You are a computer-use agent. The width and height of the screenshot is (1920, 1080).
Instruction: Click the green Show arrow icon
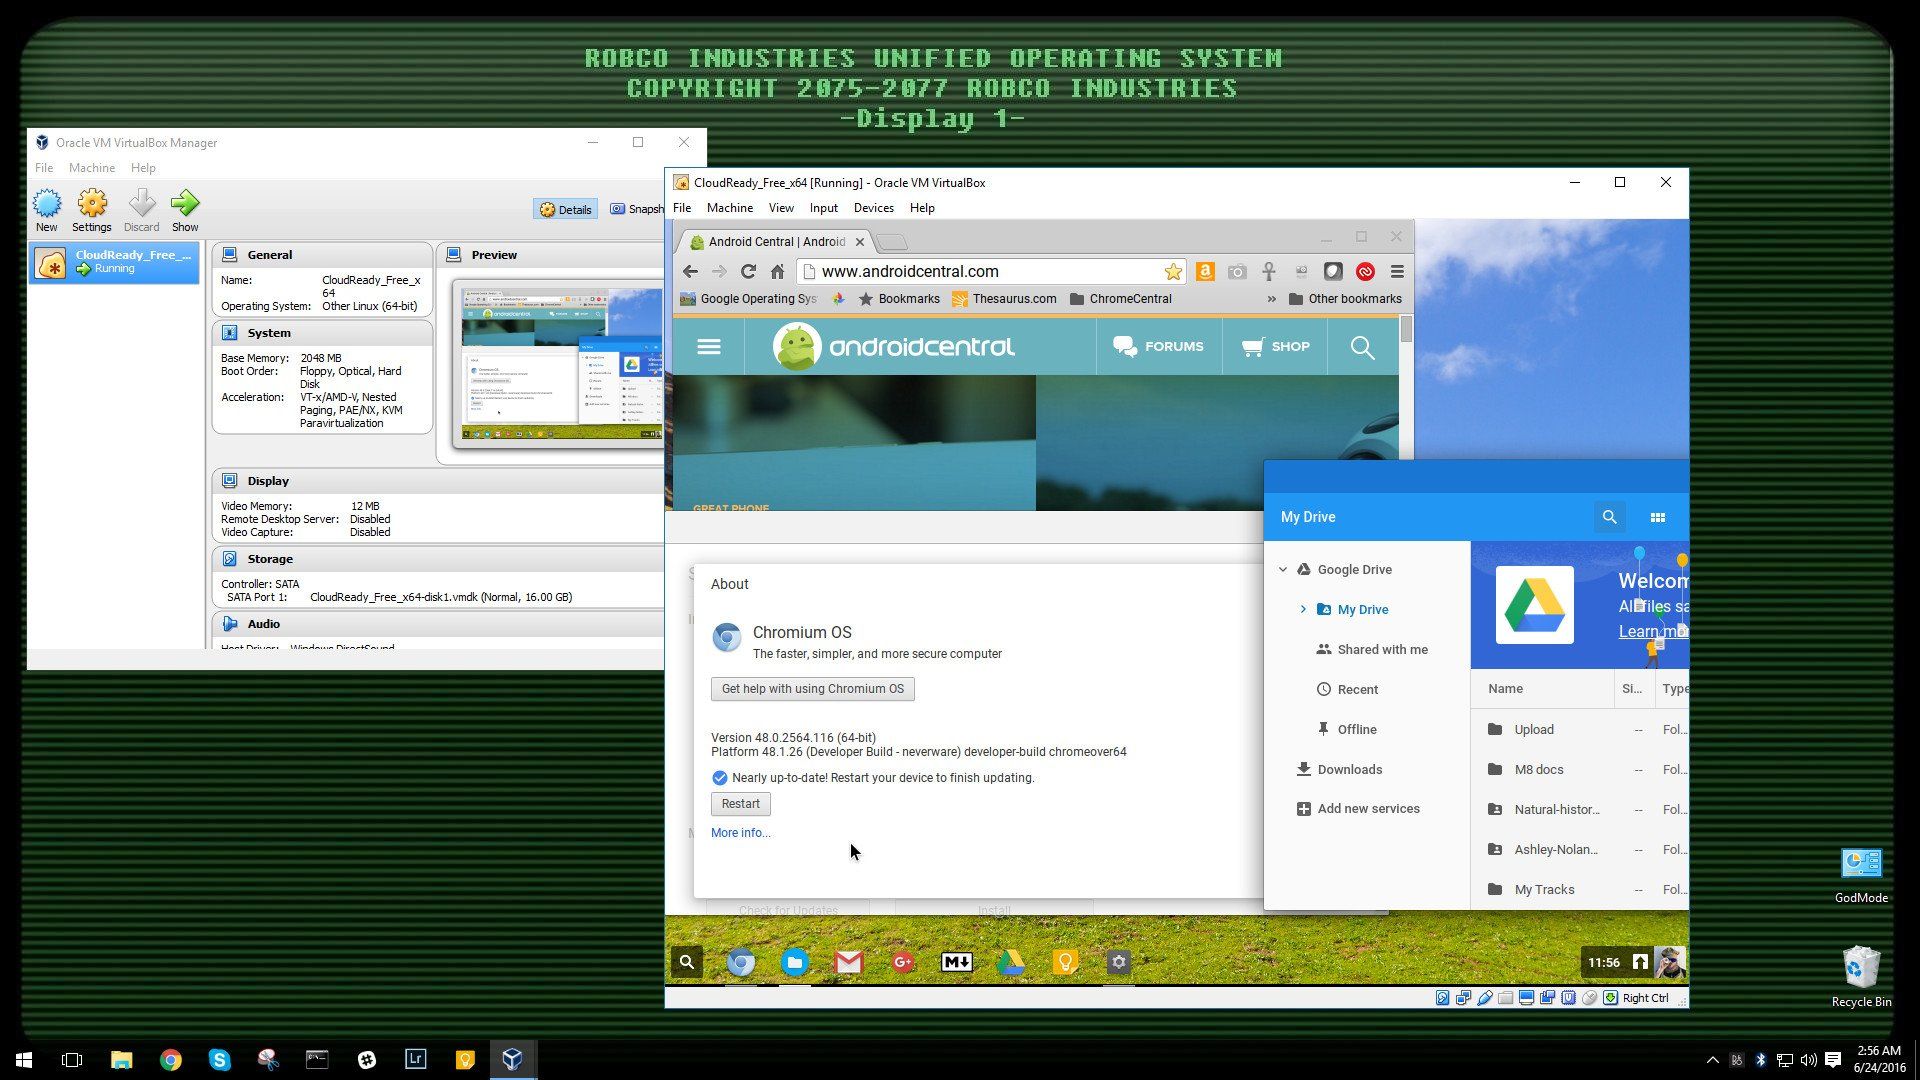pos(185,204)
